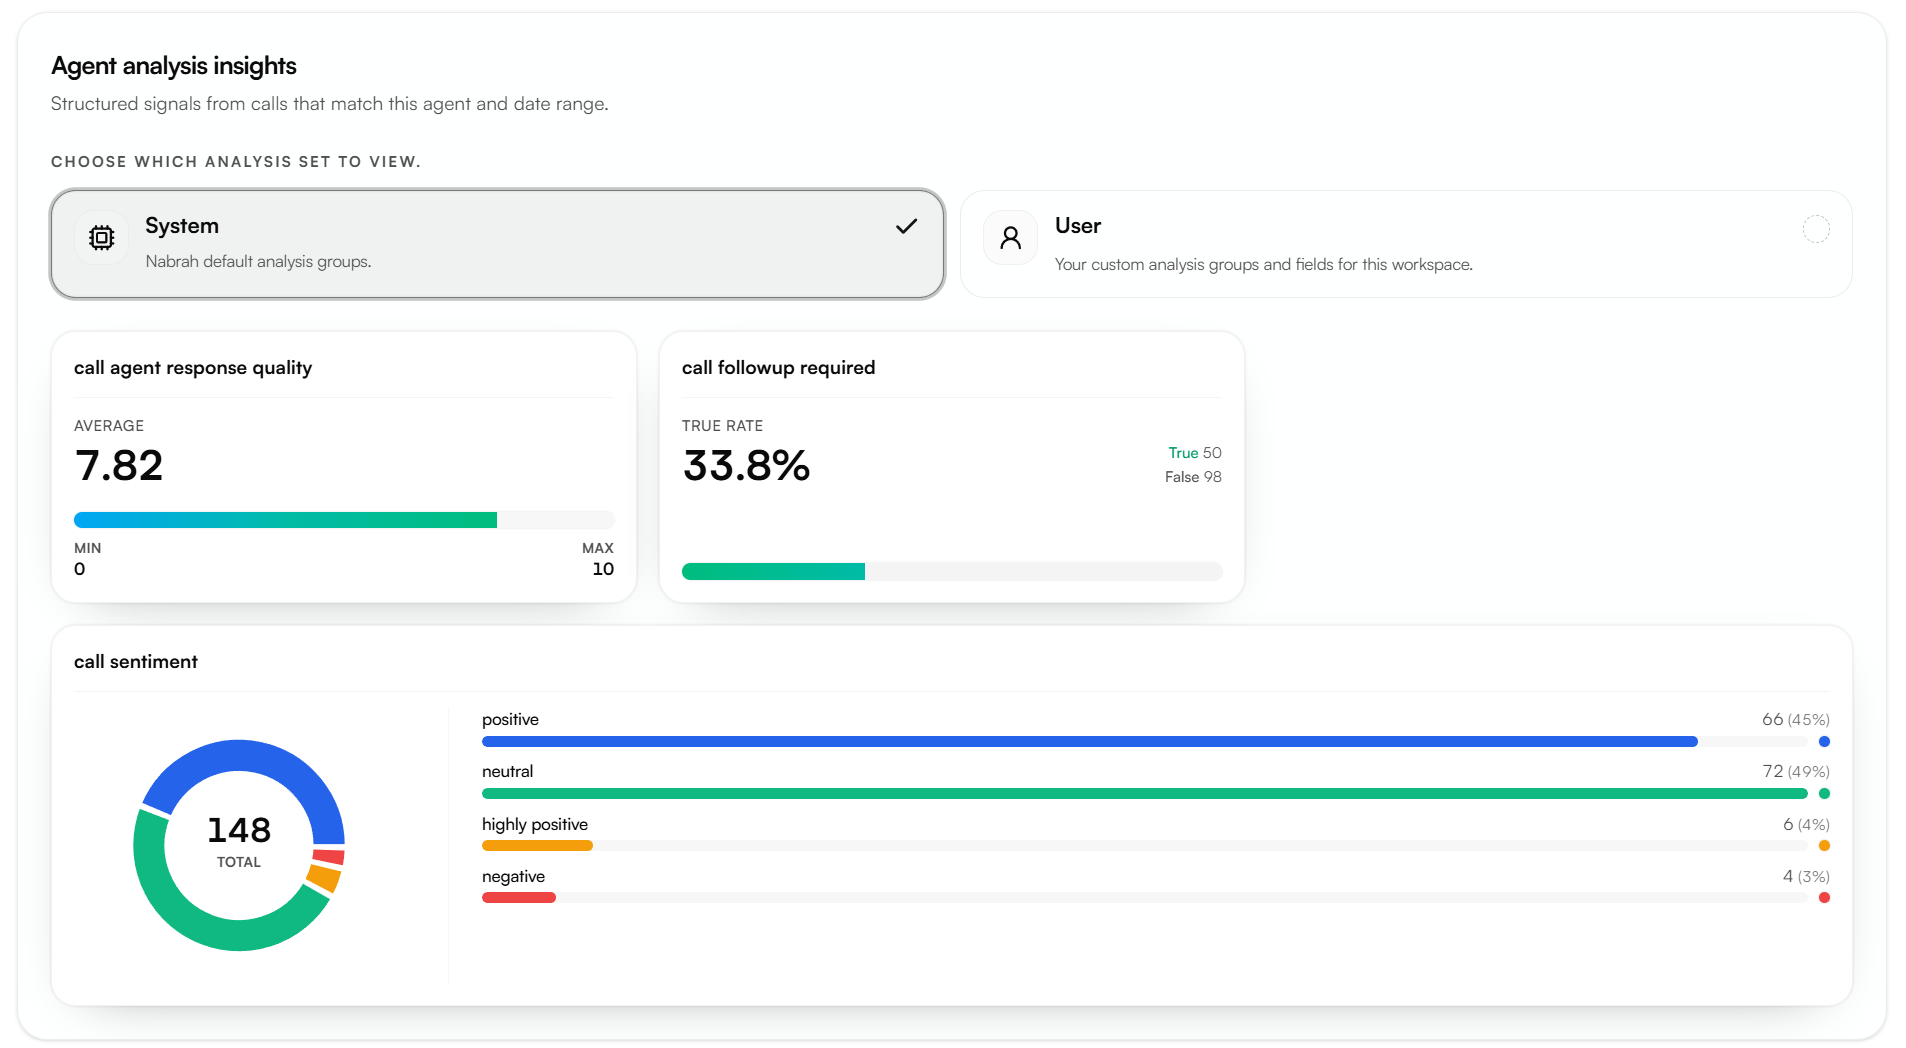Click the neutral sentiment green bar

[1145, 794]
